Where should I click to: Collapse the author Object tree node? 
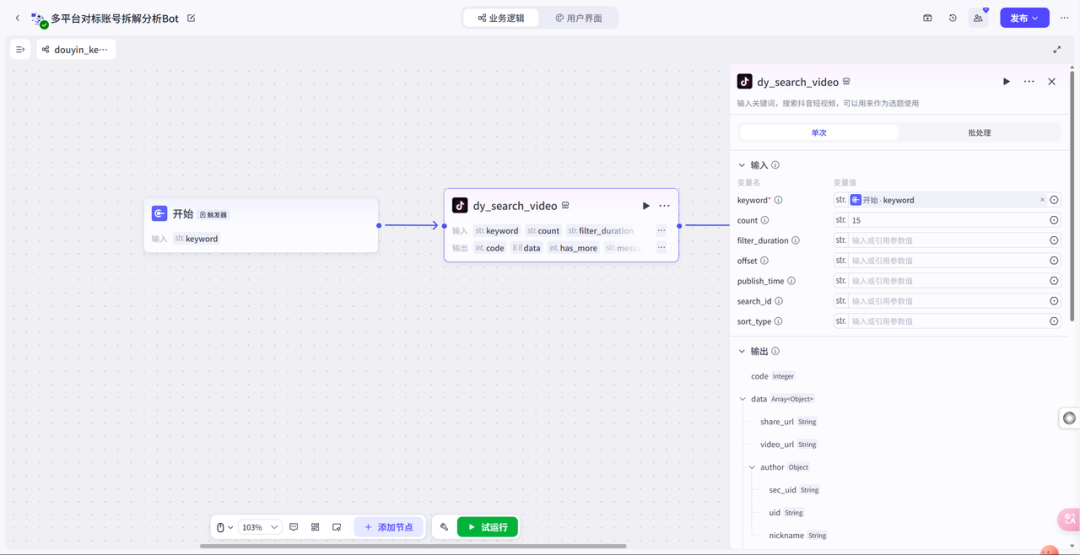[751, 467]
